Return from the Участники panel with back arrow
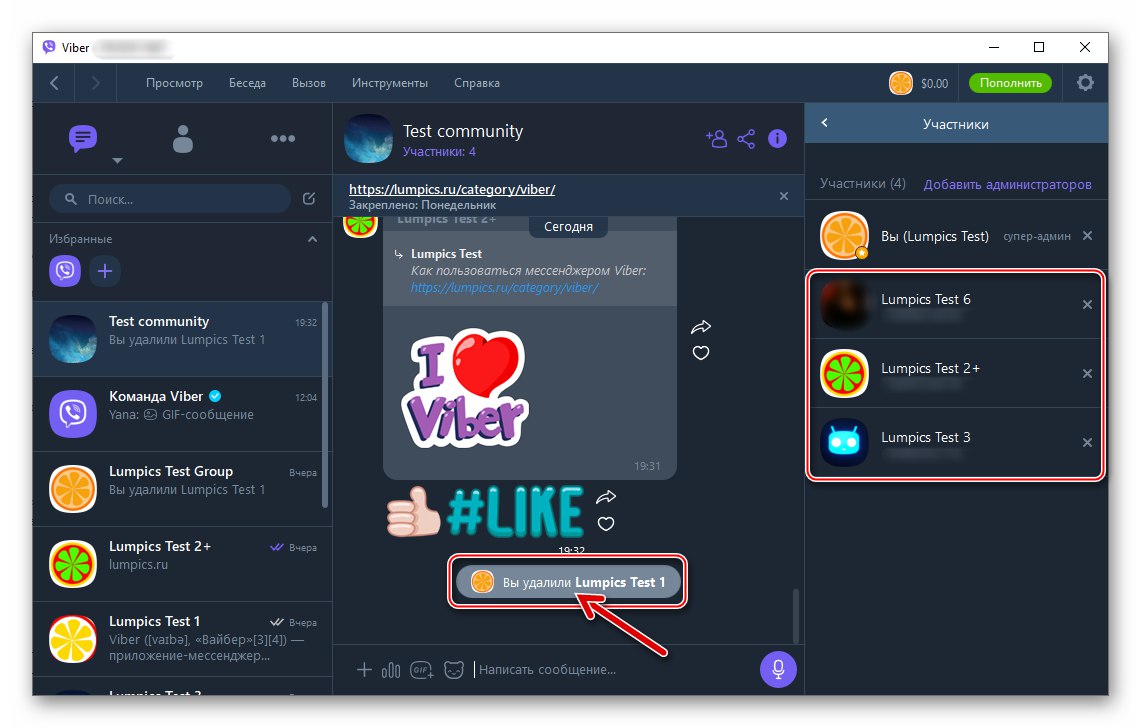The height and width of the screenshot is (728, 1141). 824,123
